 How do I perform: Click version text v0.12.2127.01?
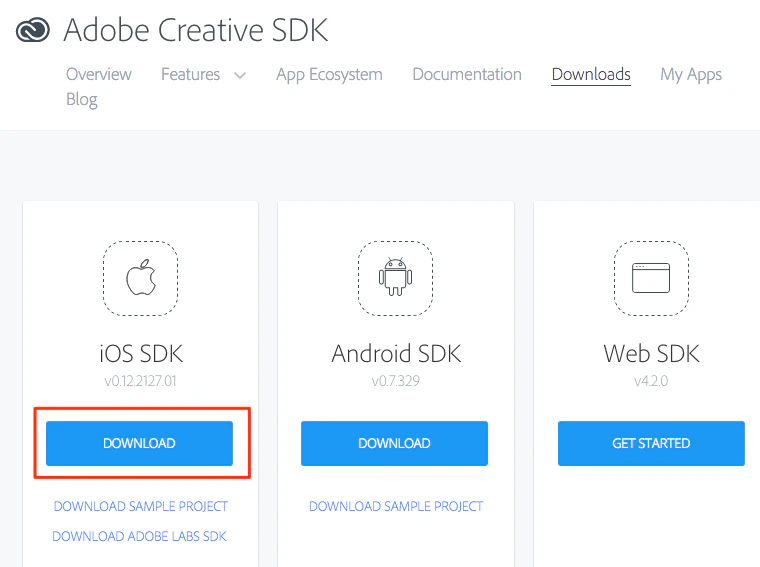141,381
